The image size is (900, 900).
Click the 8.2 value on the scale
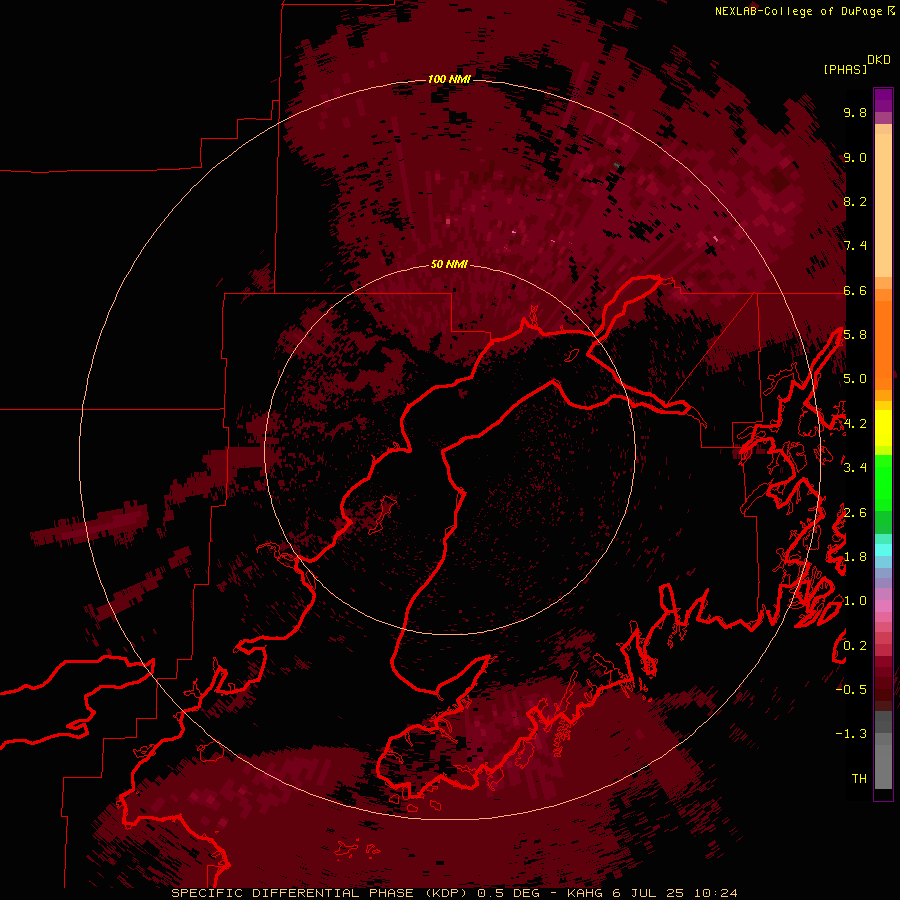tap(855, 201)
